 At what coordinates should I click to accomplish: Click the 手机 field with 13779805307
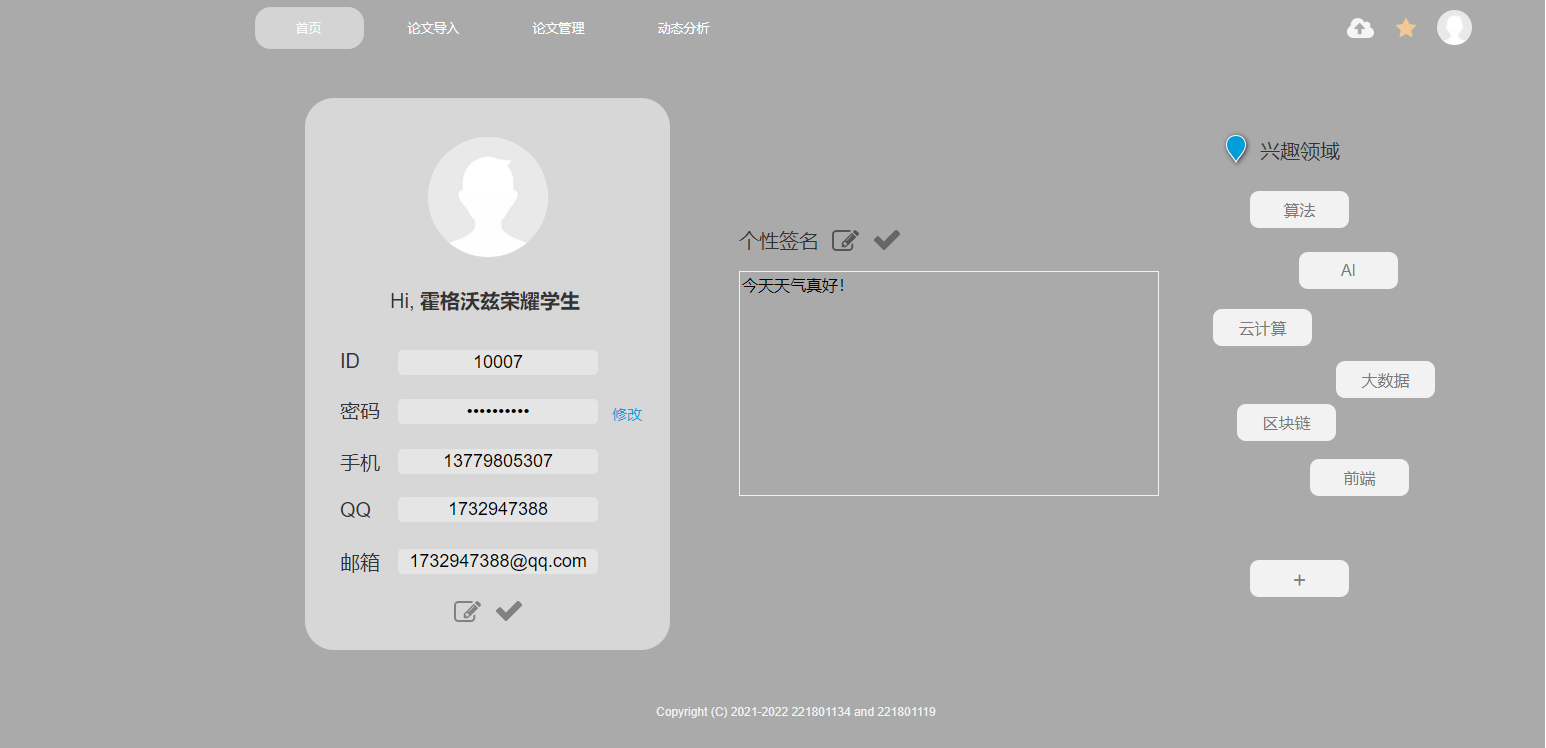coord(498,461)
